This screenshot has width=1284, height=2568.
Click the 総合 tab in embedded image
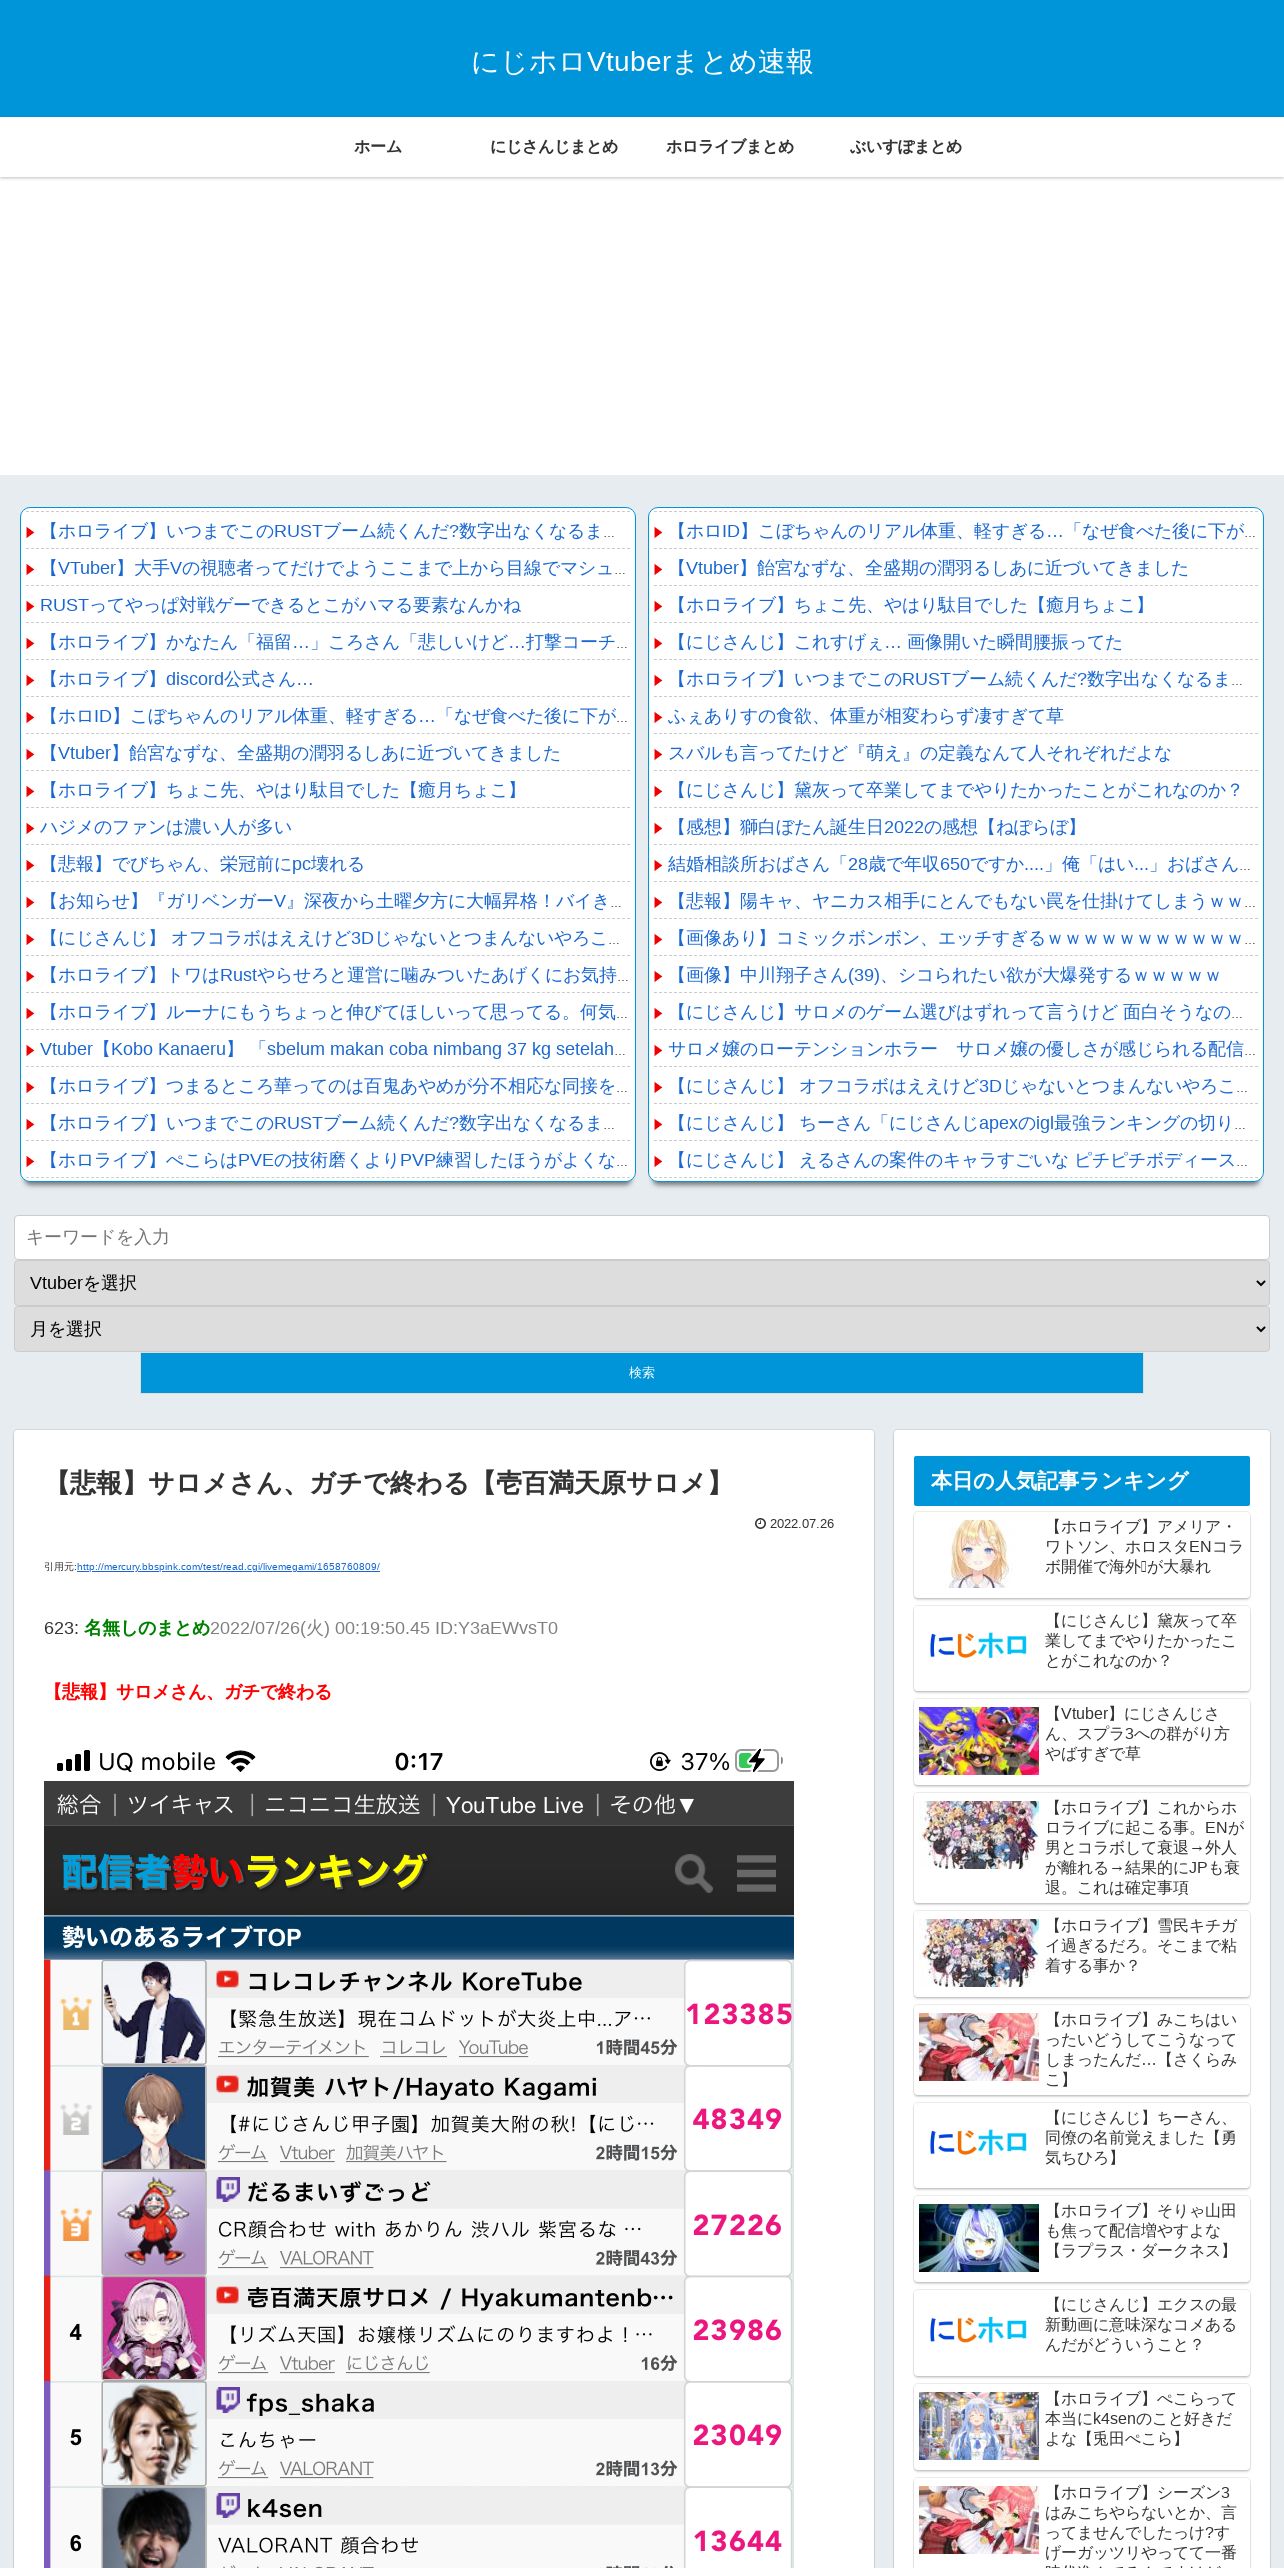point(79,1805)
